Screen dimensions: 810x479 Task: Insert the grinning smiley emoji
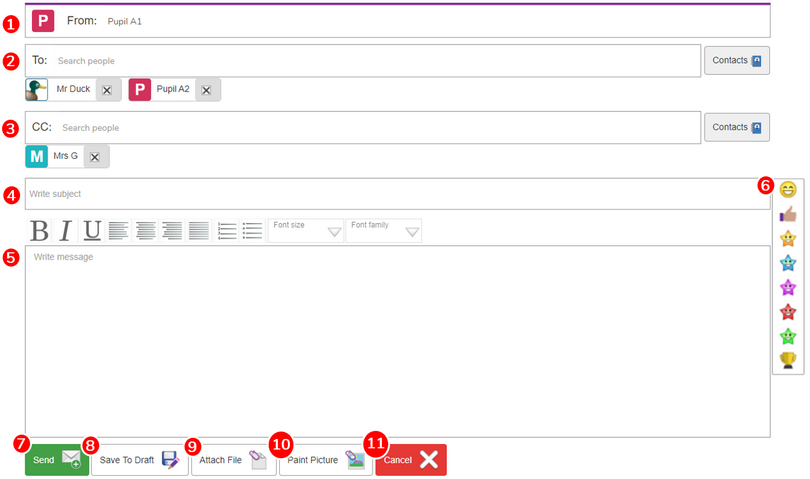click(788, 190)
